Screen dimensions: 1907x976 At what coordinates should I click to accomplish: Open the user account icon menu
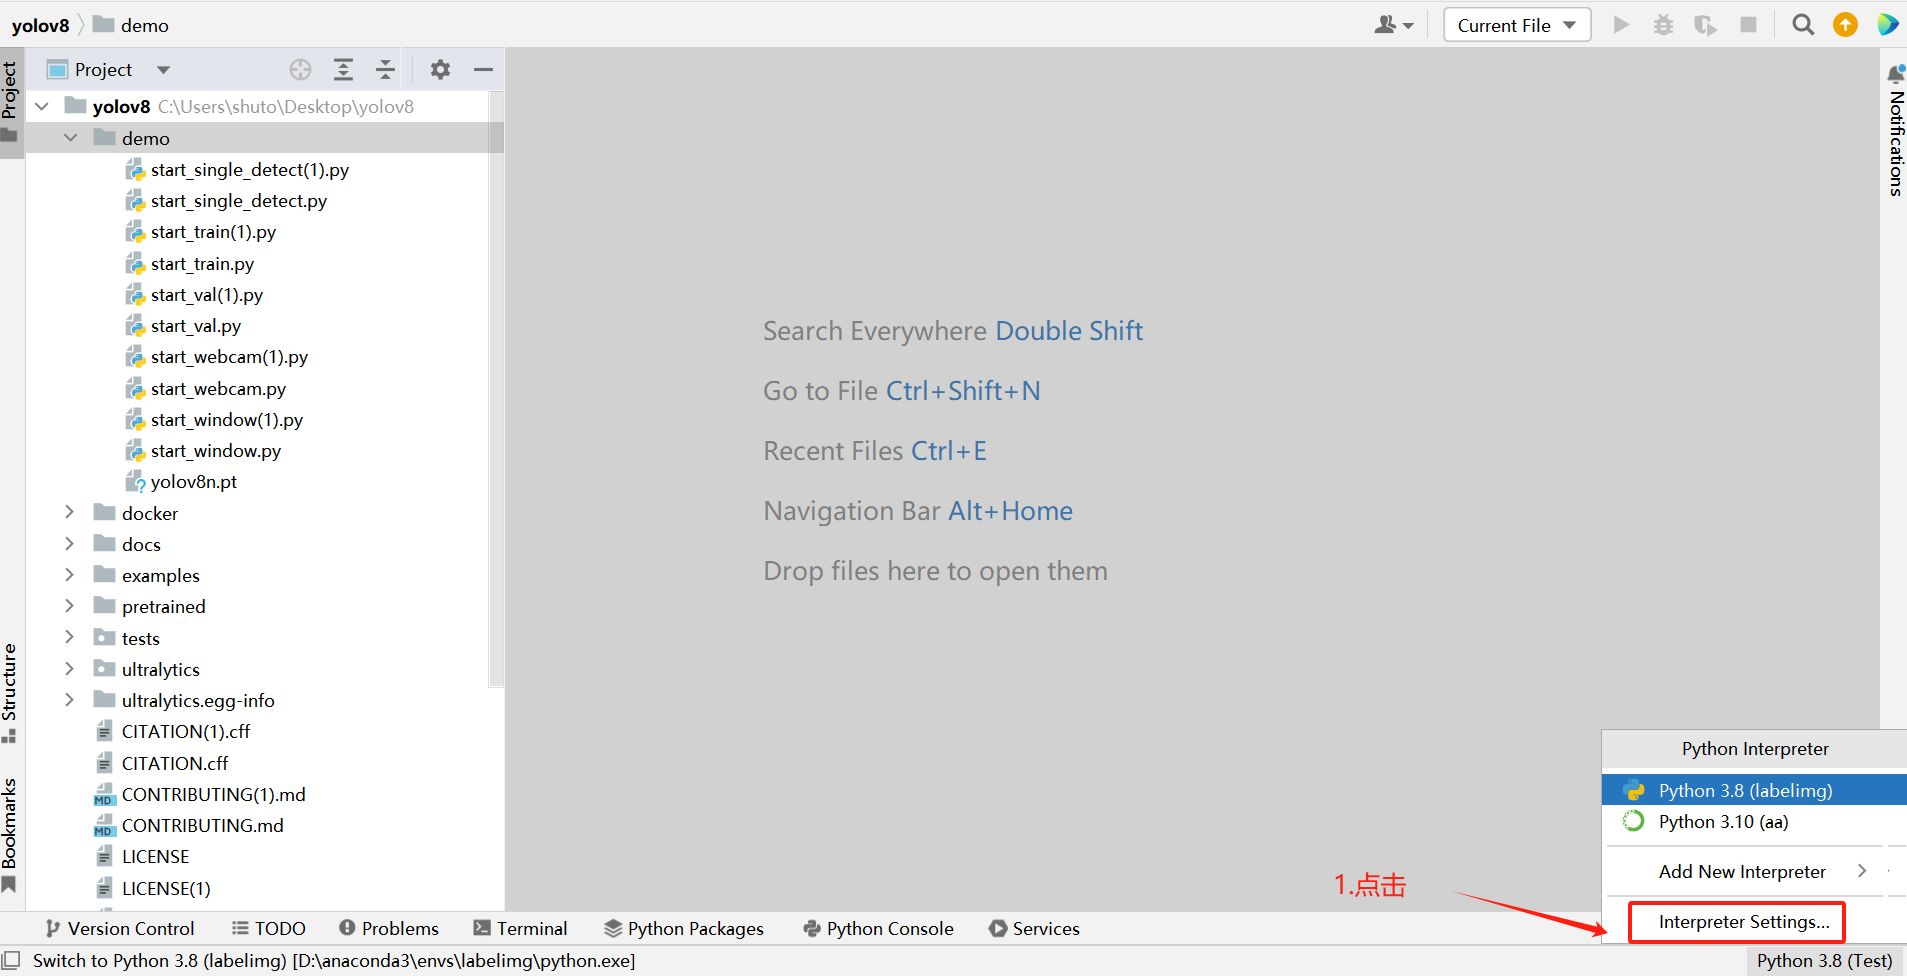click(x=1393, y=25)
